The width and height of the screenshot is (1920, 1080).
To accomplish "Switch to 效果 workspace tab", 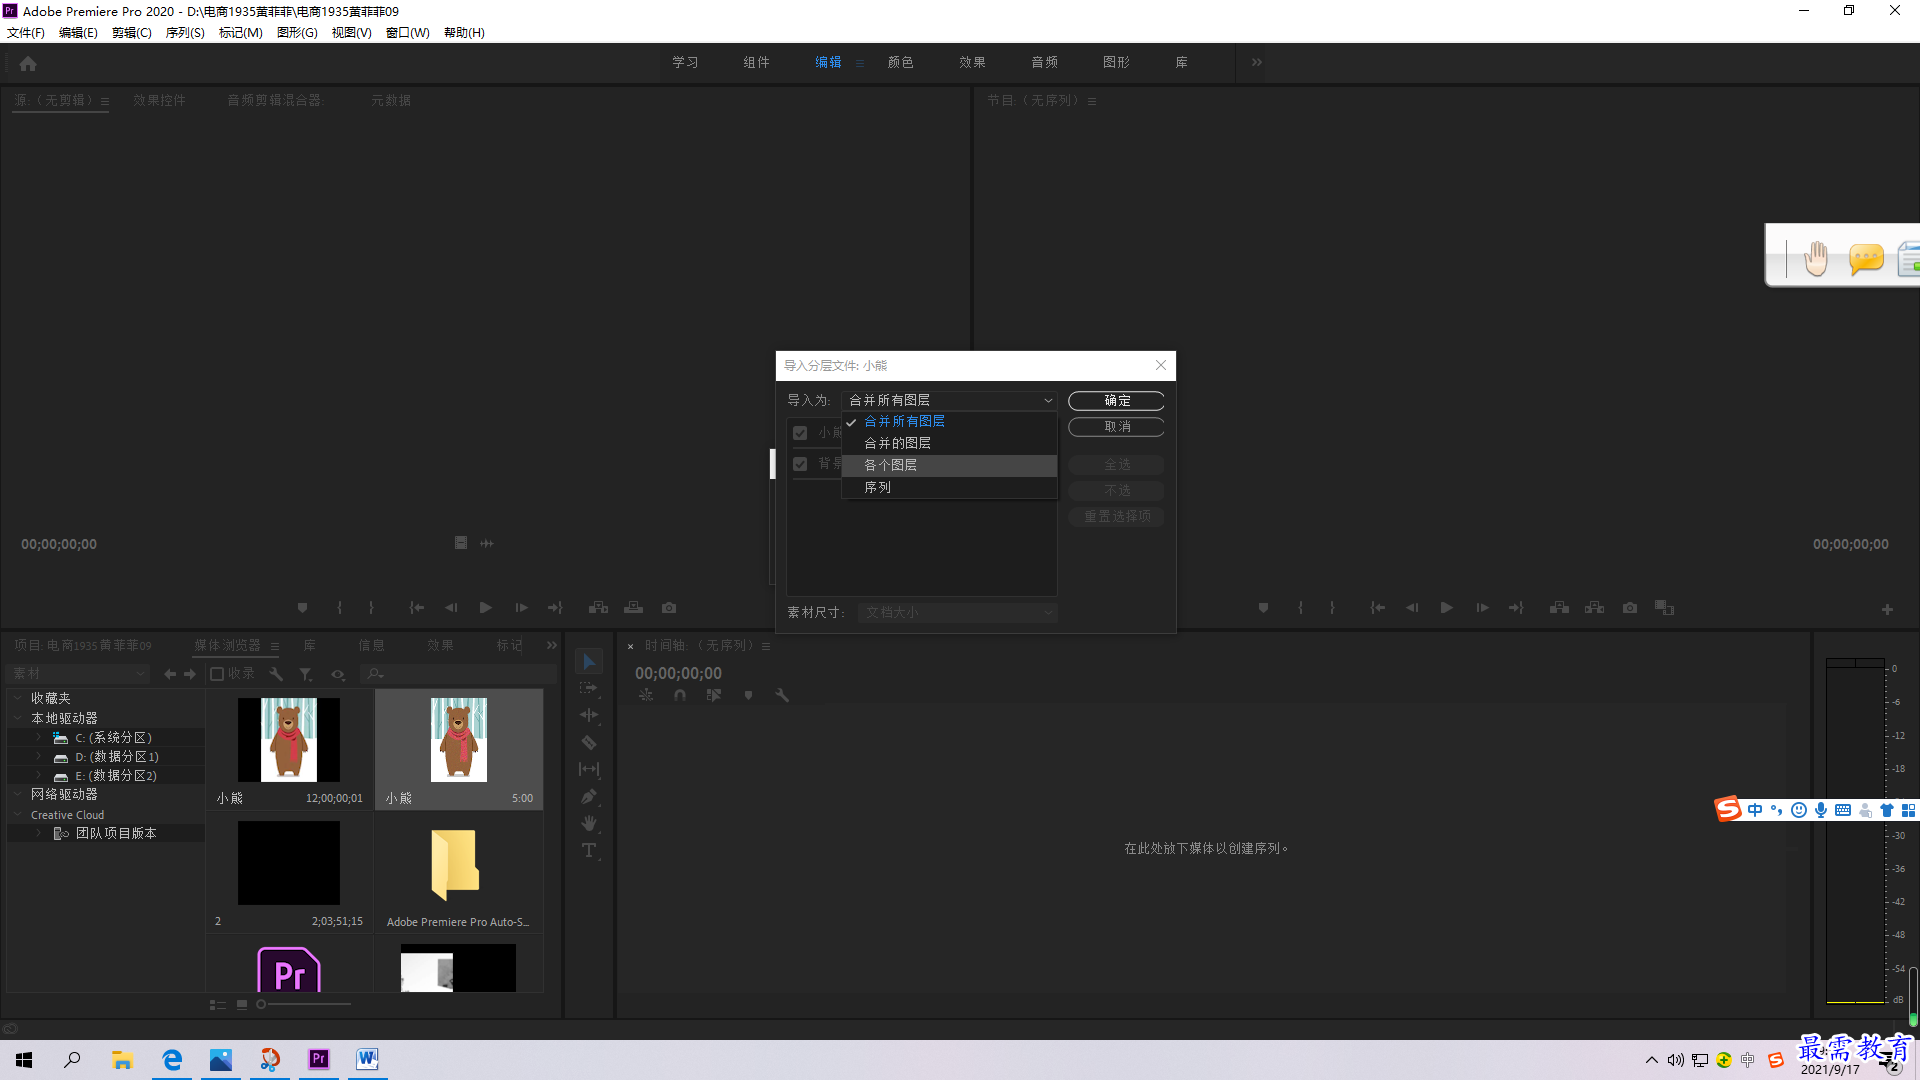I will click(972, 62).
